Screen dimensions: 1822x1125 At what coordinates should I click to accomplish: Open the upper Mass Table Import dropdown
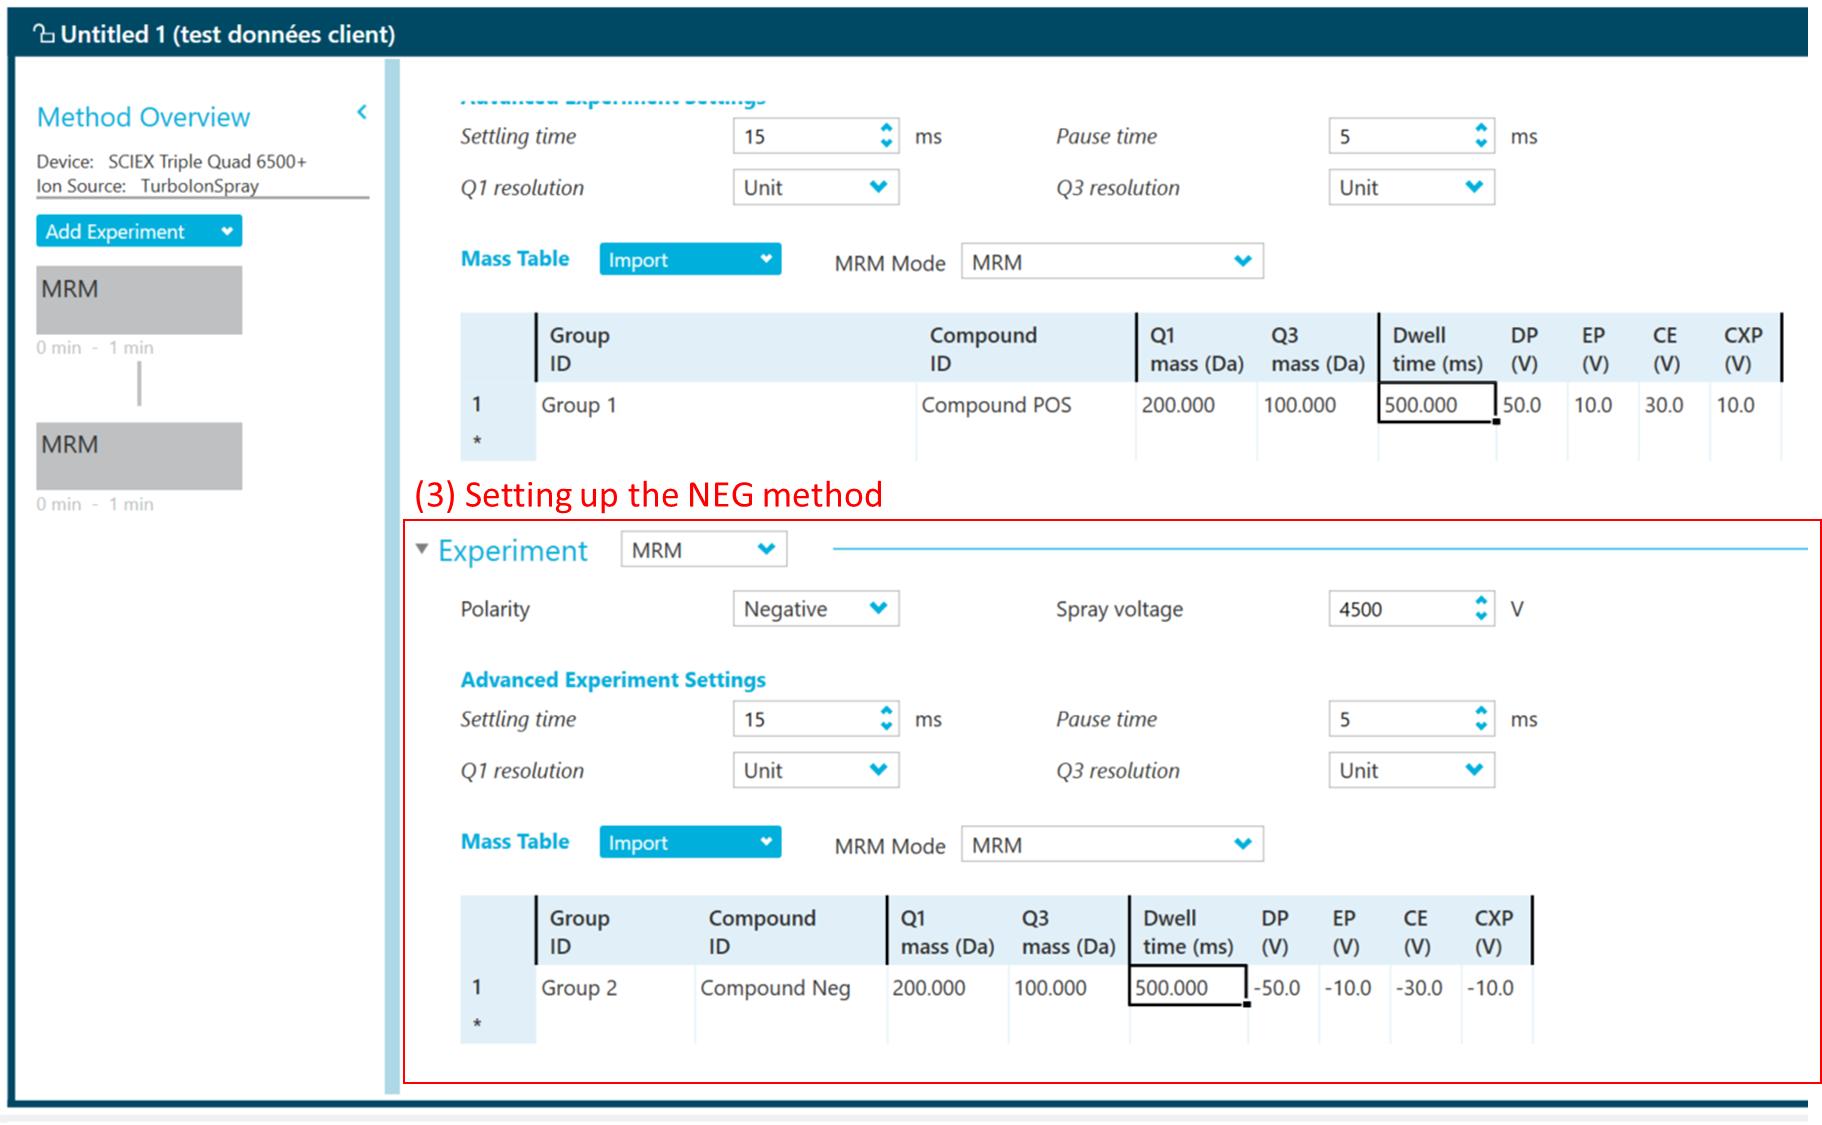click(x=690, y=260)
